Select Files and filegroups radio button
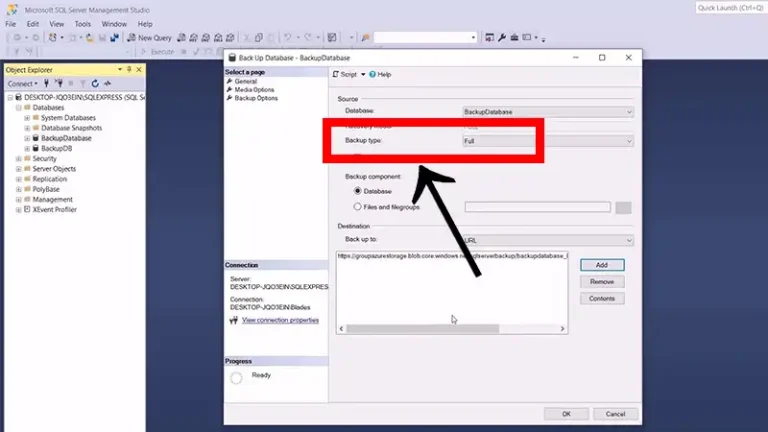Screen dimensions: 768x432 tap(358, 207)
